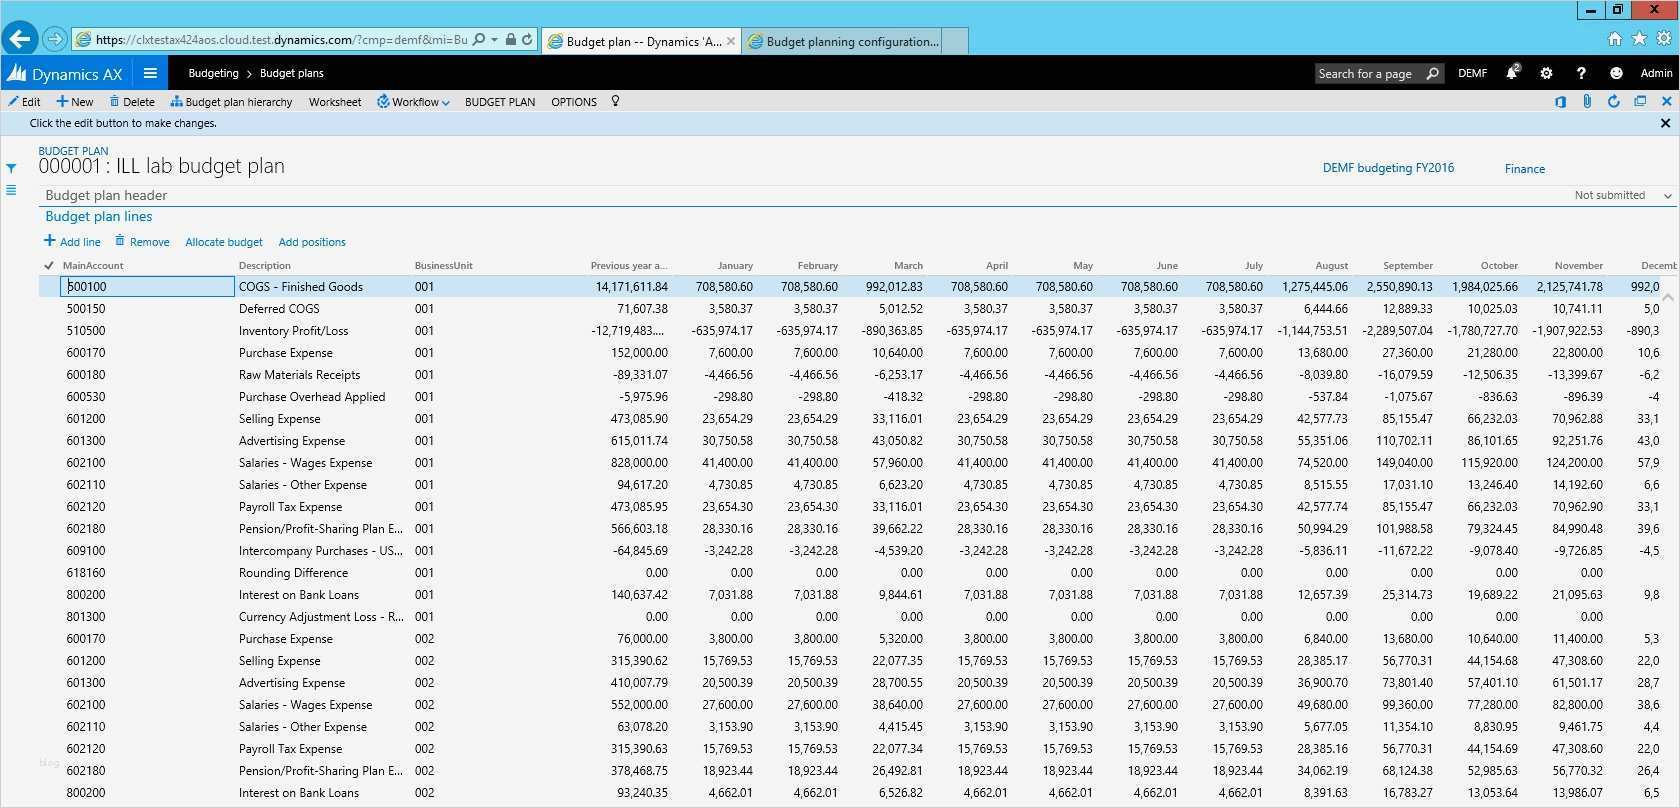Open the notifications bell
The image size is (1680, 808).
click(1512, 73)
